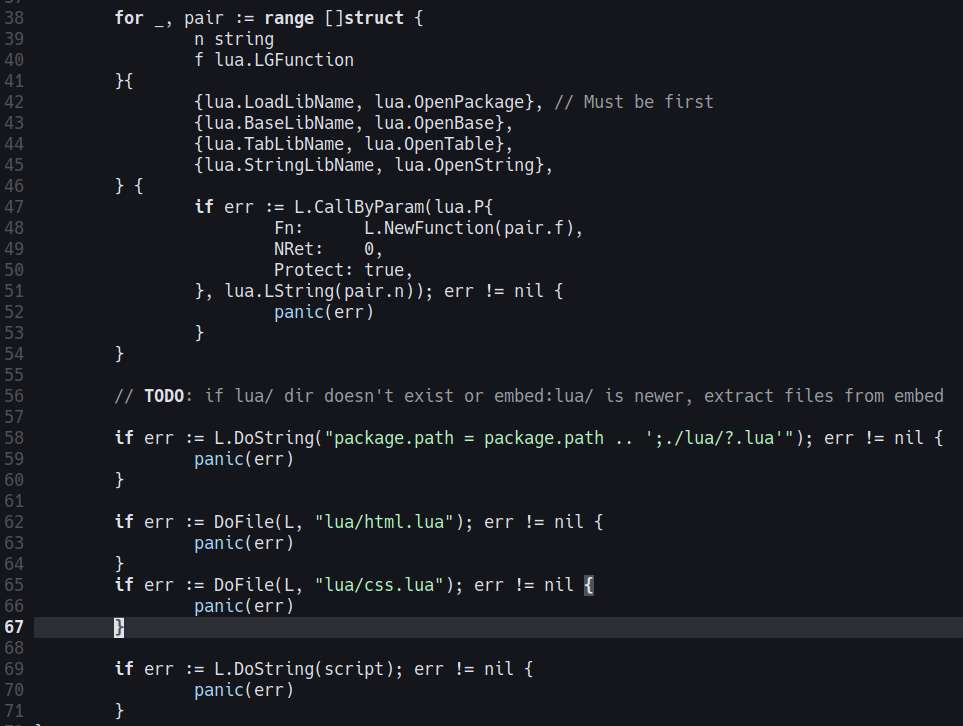Image resolution: width=963 pixels, height=726 pixels.
Task: Click 'L.CallByParam' on line 47
Action: [x=359, y=207]
